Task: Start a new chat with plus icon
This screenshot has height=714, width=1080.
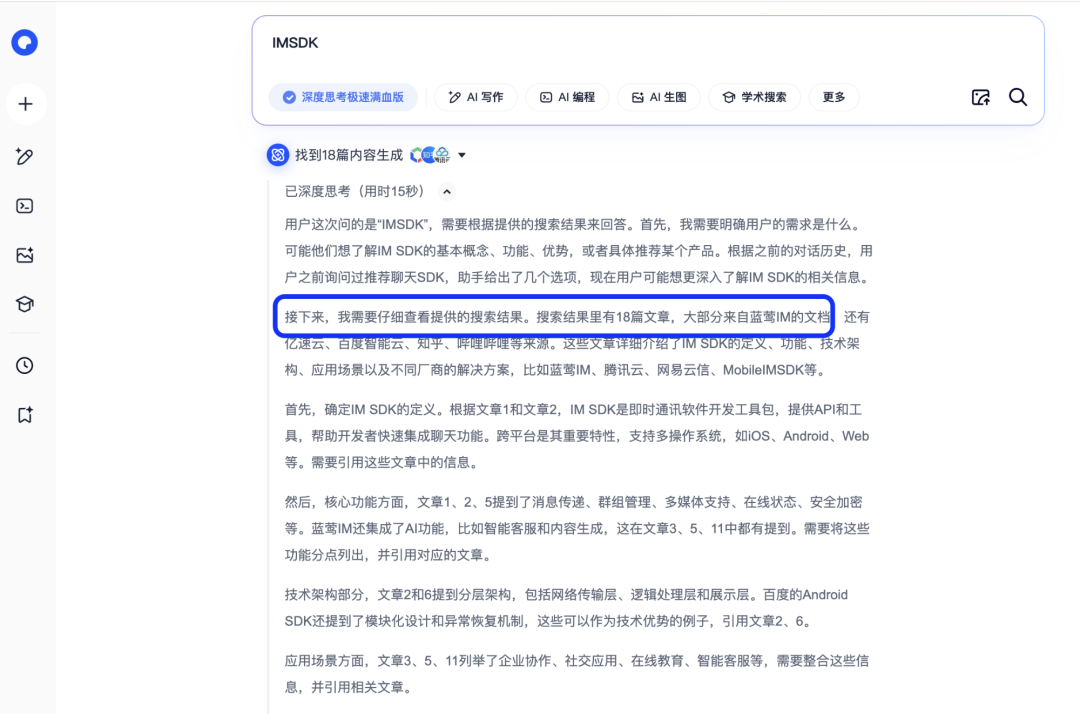Action: click(25, 104)
